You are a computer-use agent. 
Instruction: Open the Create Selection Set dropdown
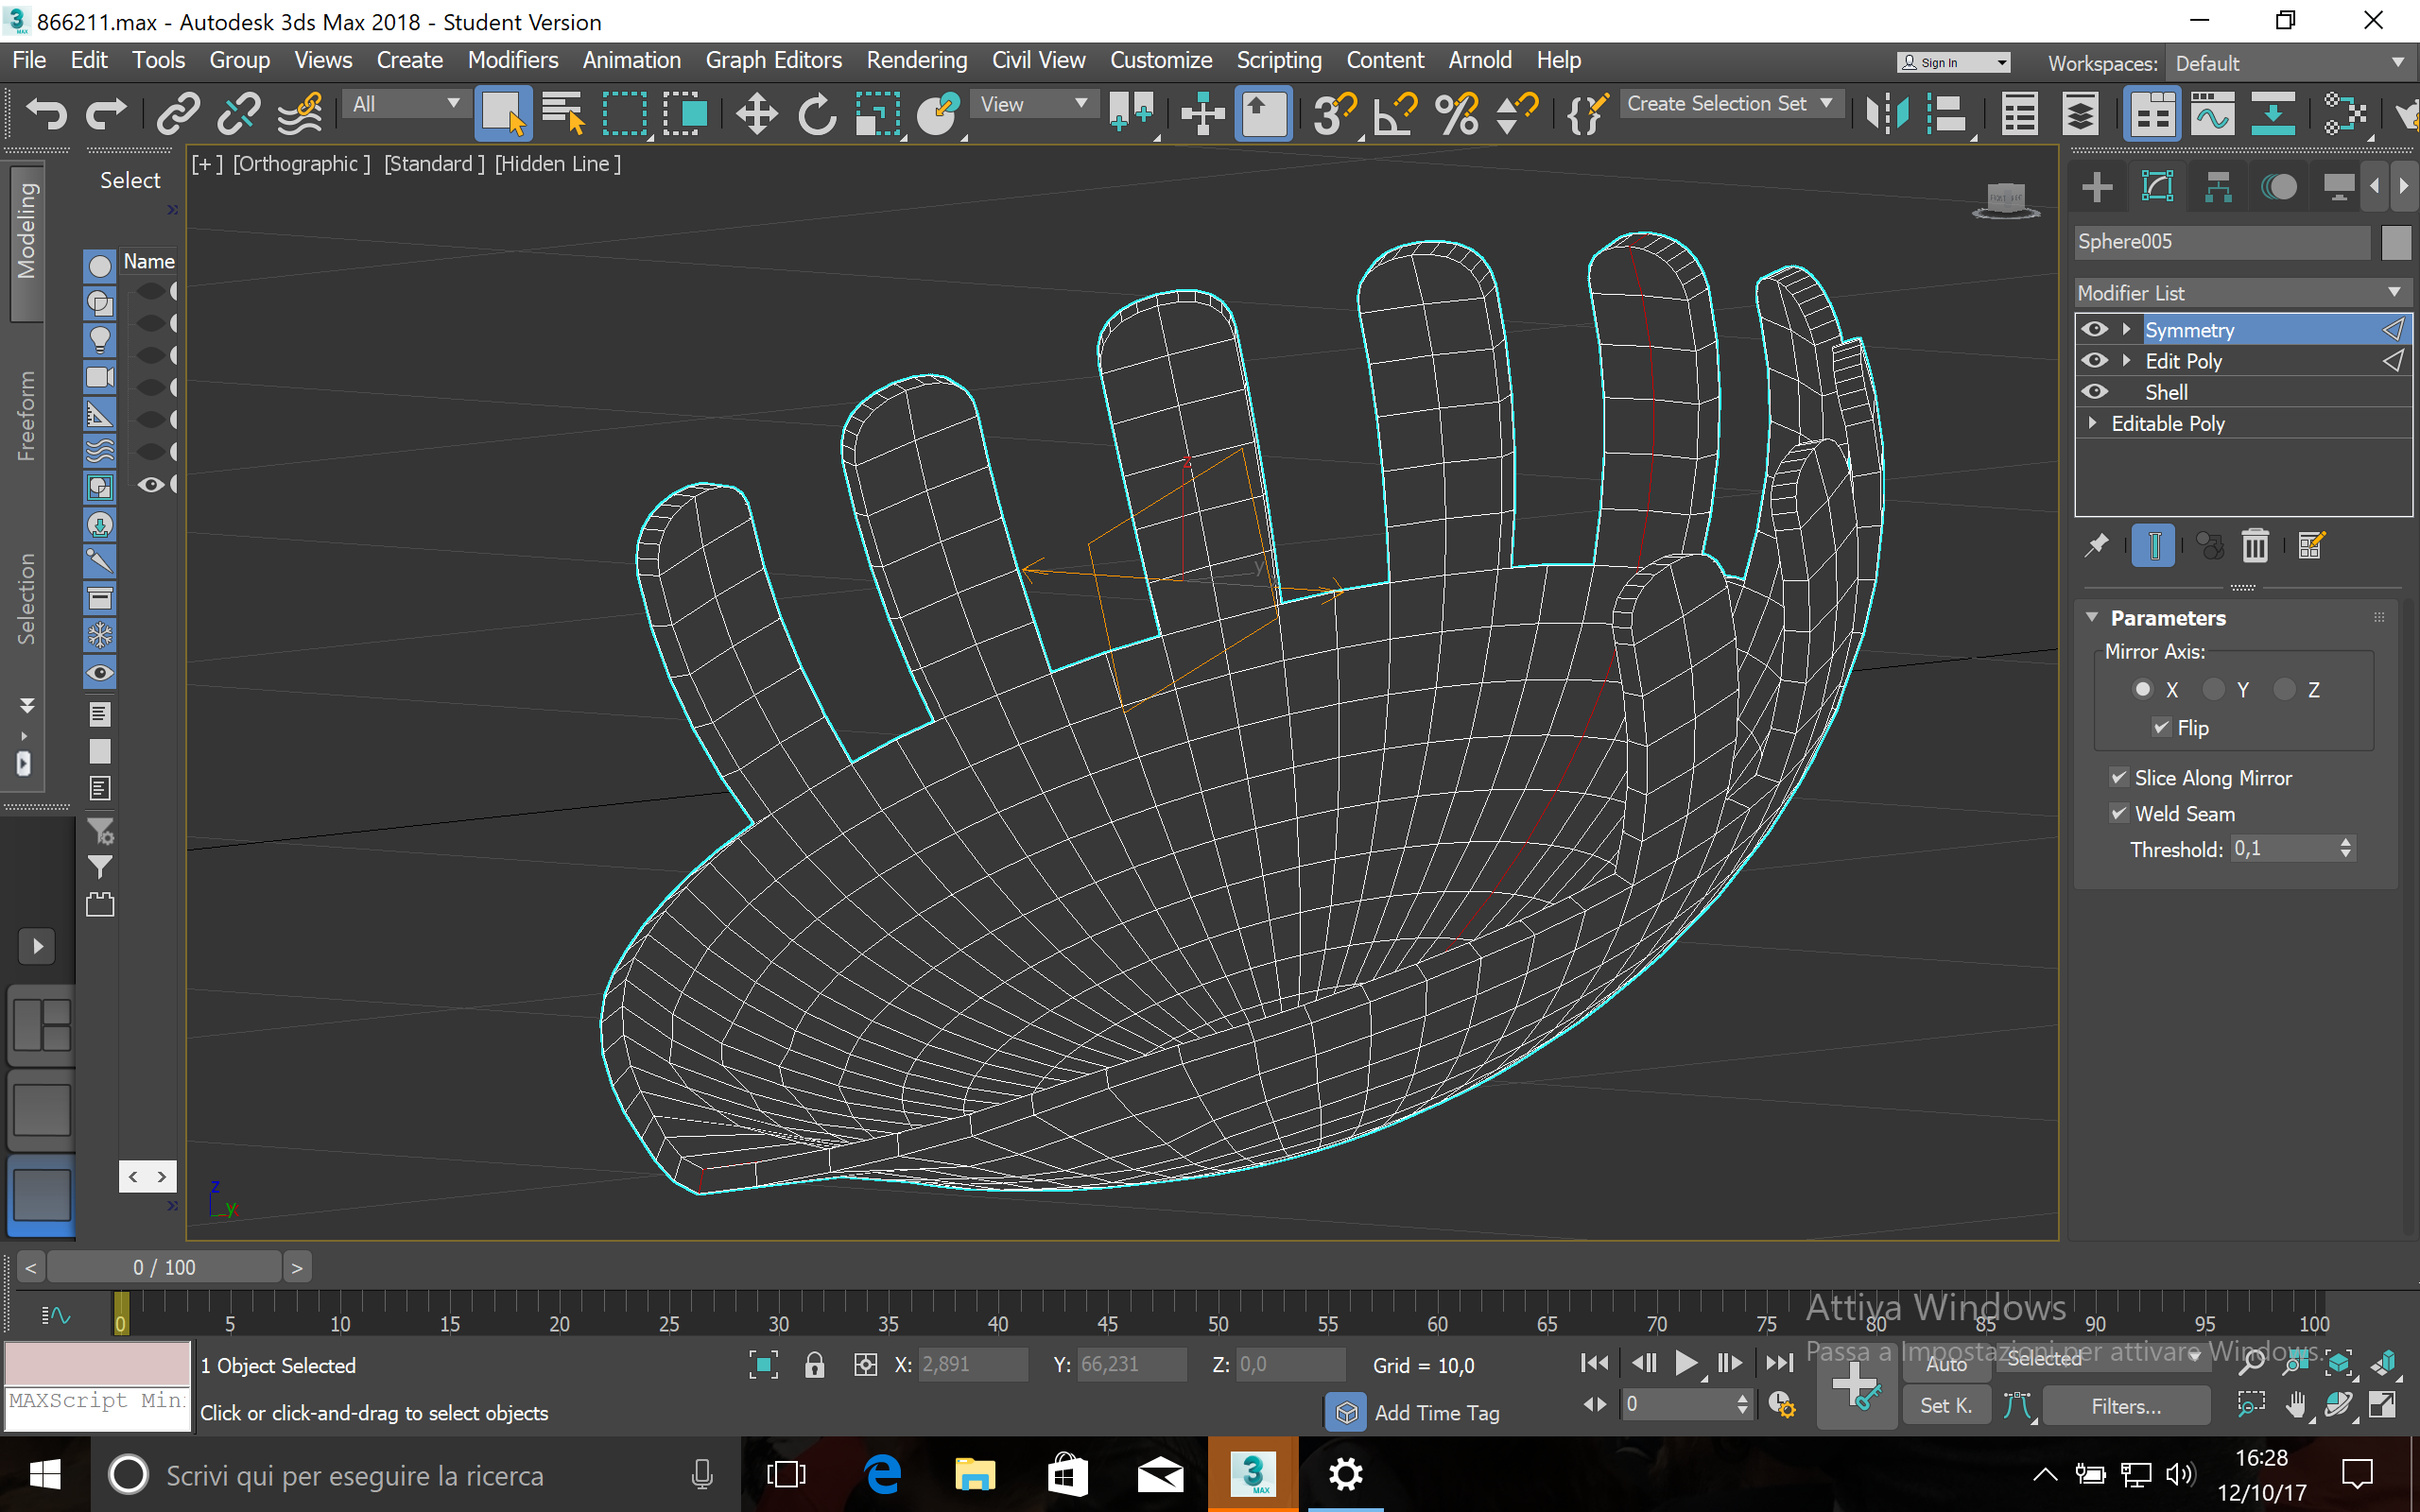(x=1729, y=104)
